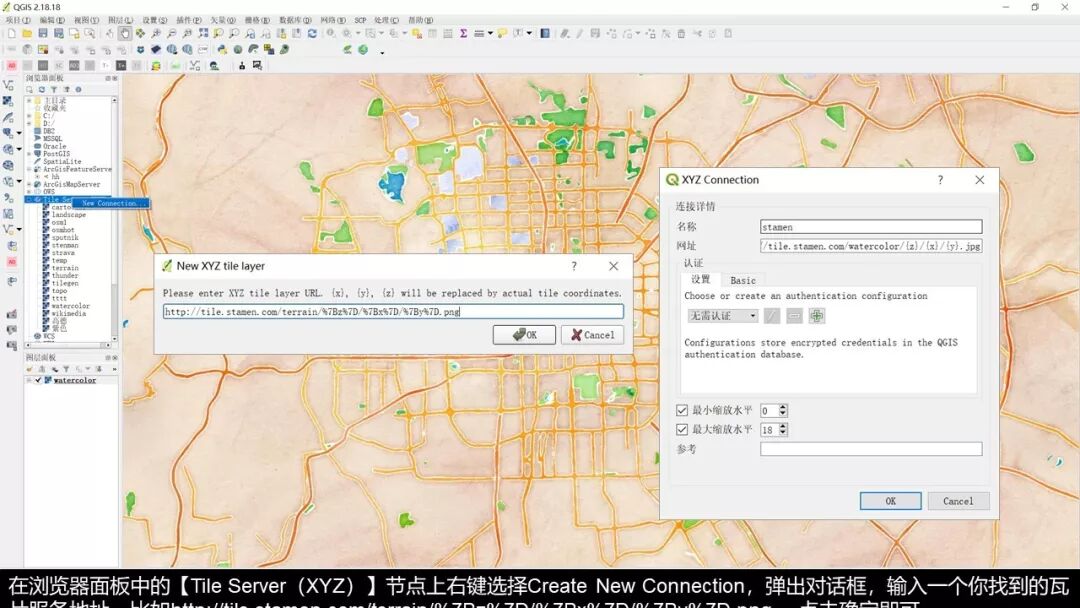Expand the PostGIS node in browser tree

click(29, 154)
